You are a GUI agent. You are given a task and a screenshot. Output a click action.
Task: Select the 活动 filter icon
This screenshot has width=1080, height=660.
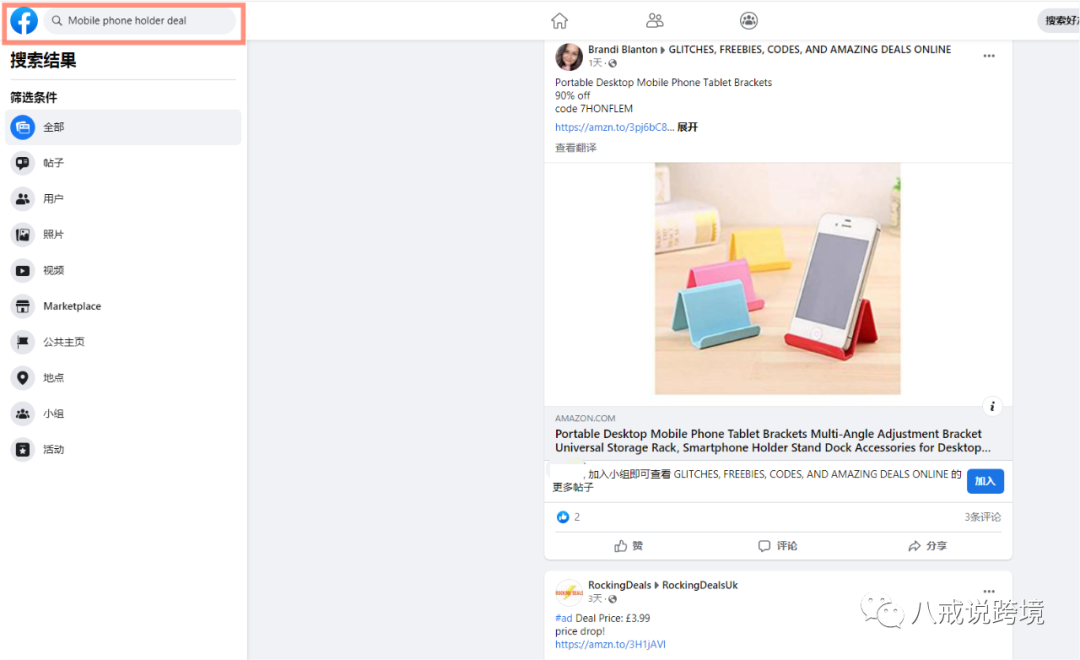(23, 449)
